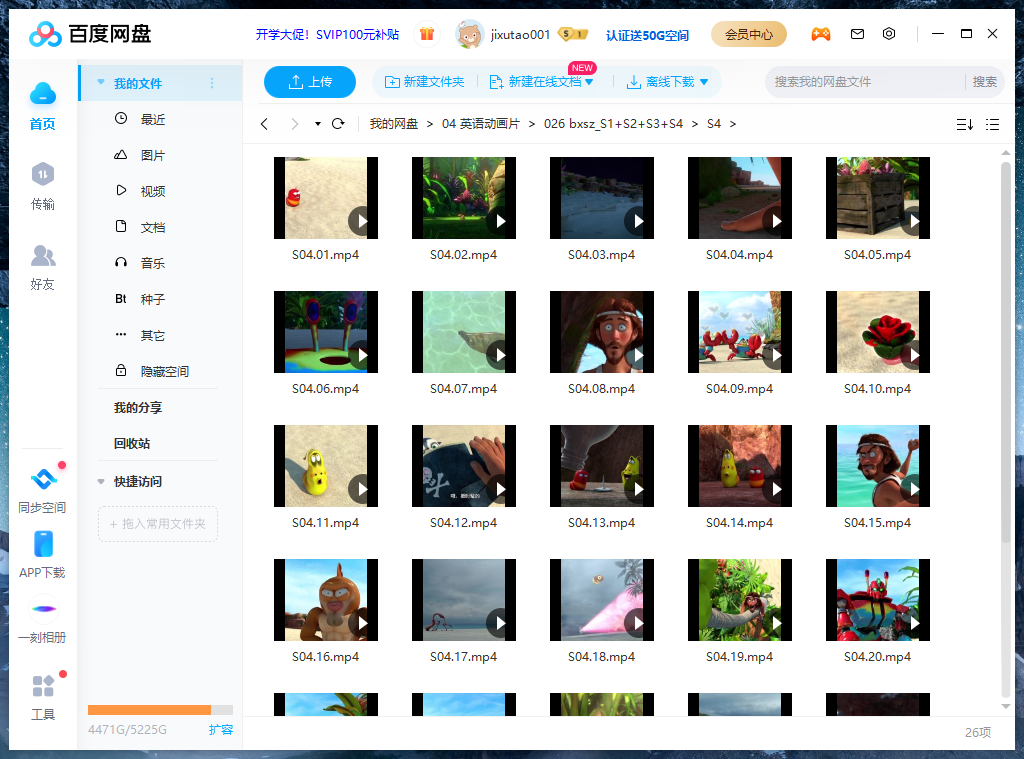Switch to list view mode
1024x759 pixels.
993,124
